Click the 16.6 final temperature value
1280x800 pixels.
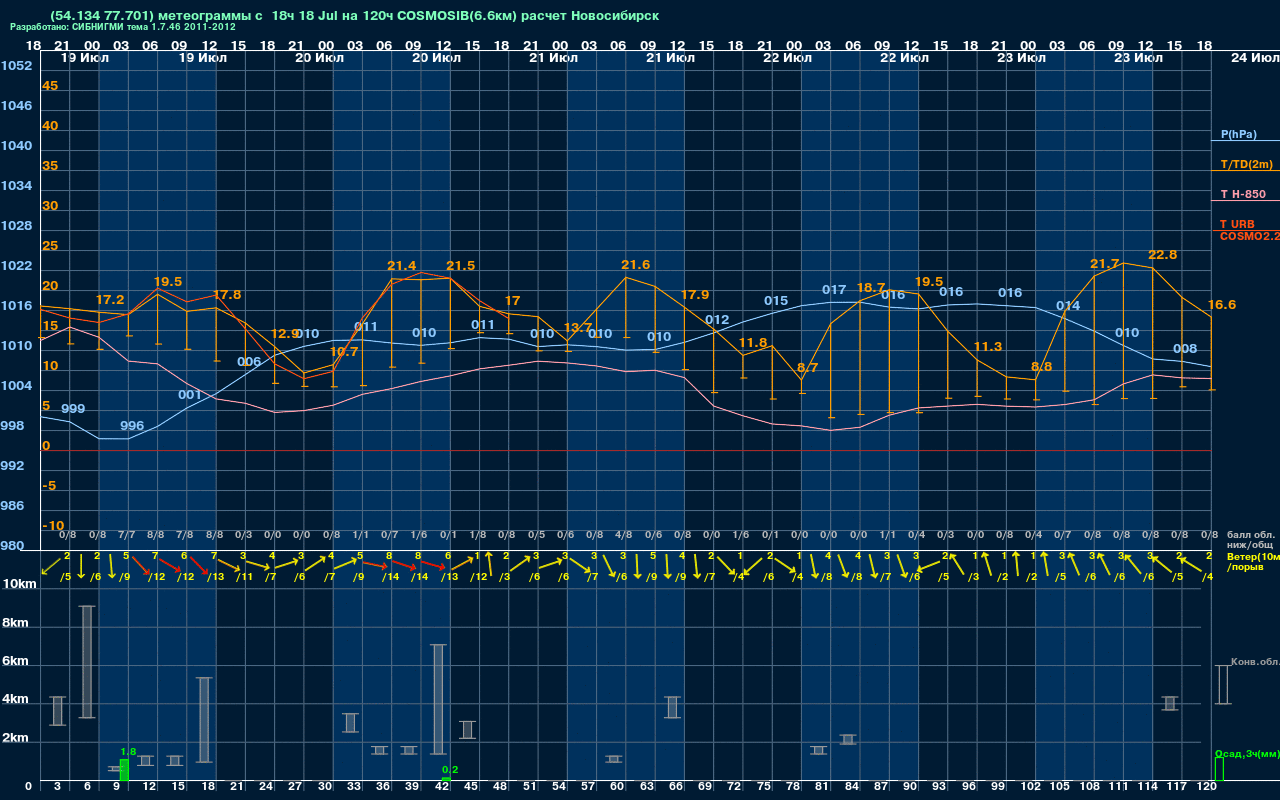click(x=1222, y=305)
